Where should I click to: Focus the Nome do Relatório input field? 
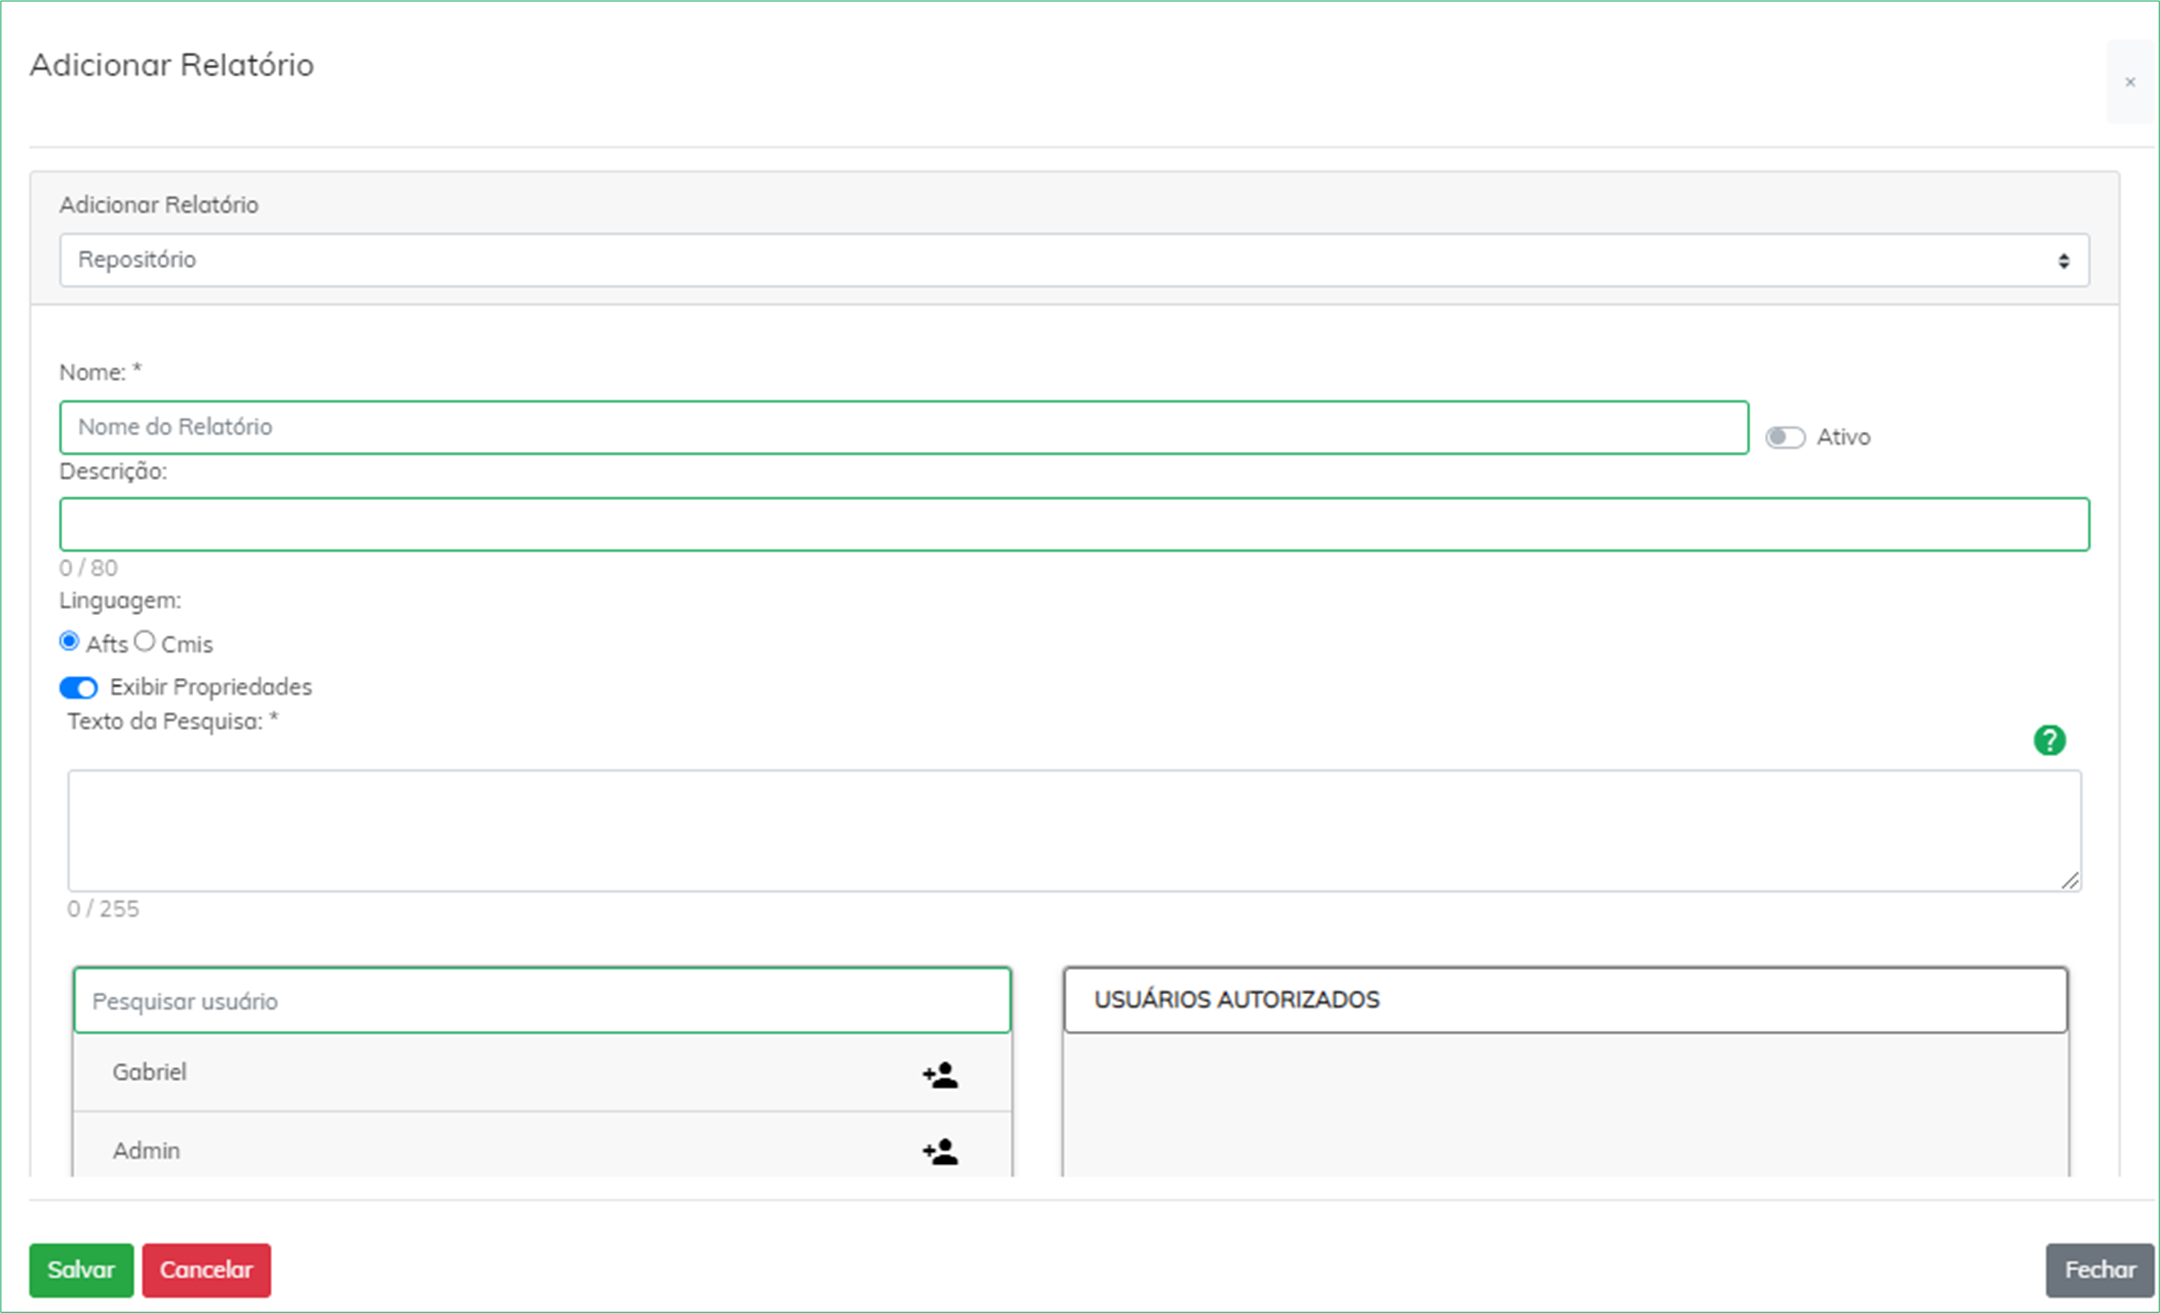point(904,427)
